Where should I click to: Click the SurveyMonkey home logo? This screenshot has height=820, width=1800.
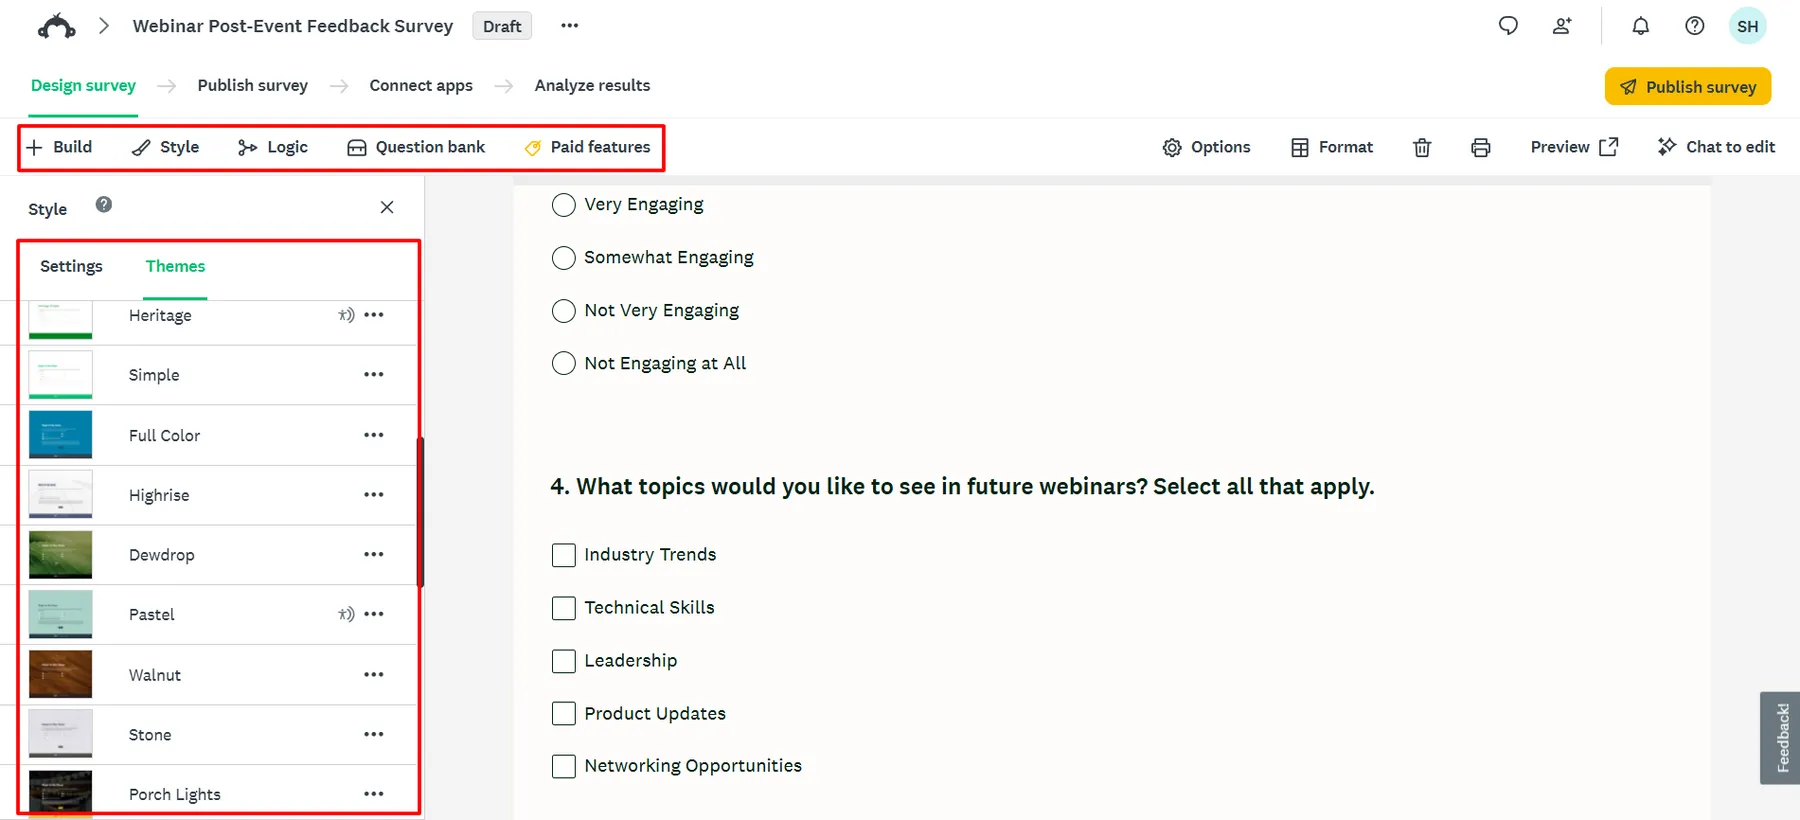pyautogui.click(x=56, y=26)
